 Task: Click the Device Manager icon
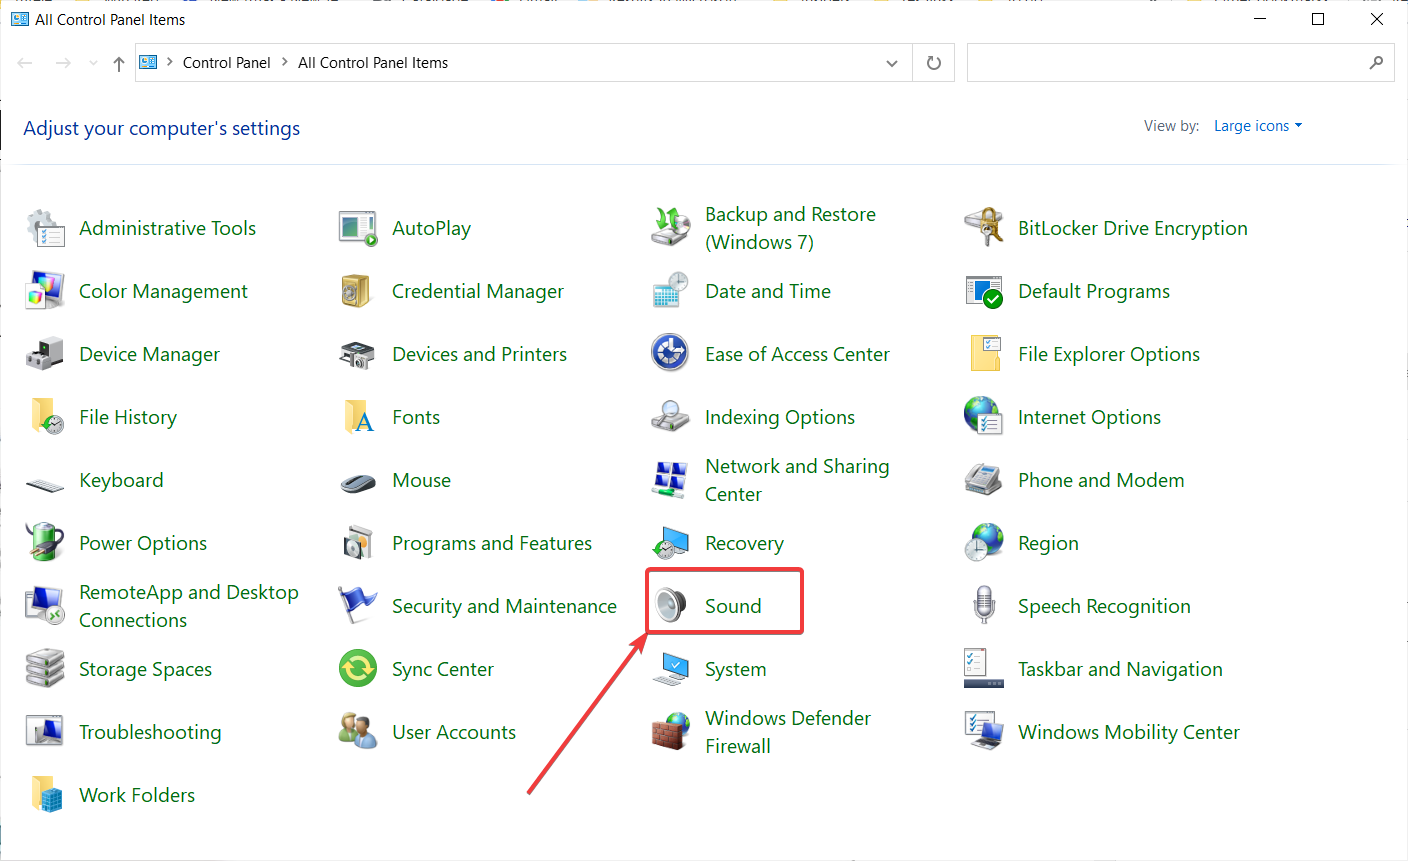45,355
